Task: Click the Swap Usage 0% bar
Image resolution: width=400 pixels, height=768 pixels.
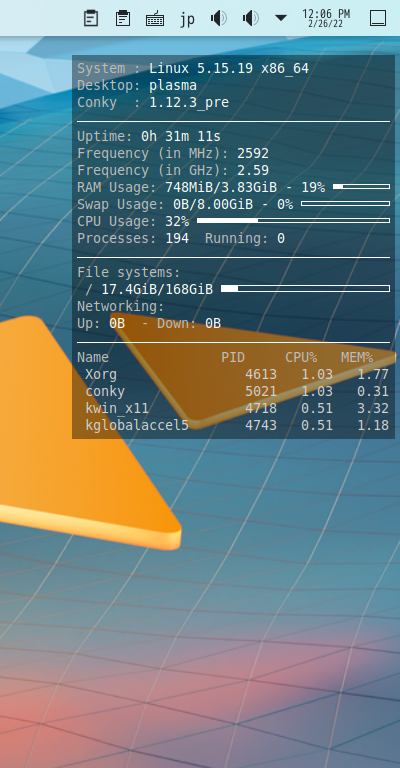Action: tap(346, 203)
